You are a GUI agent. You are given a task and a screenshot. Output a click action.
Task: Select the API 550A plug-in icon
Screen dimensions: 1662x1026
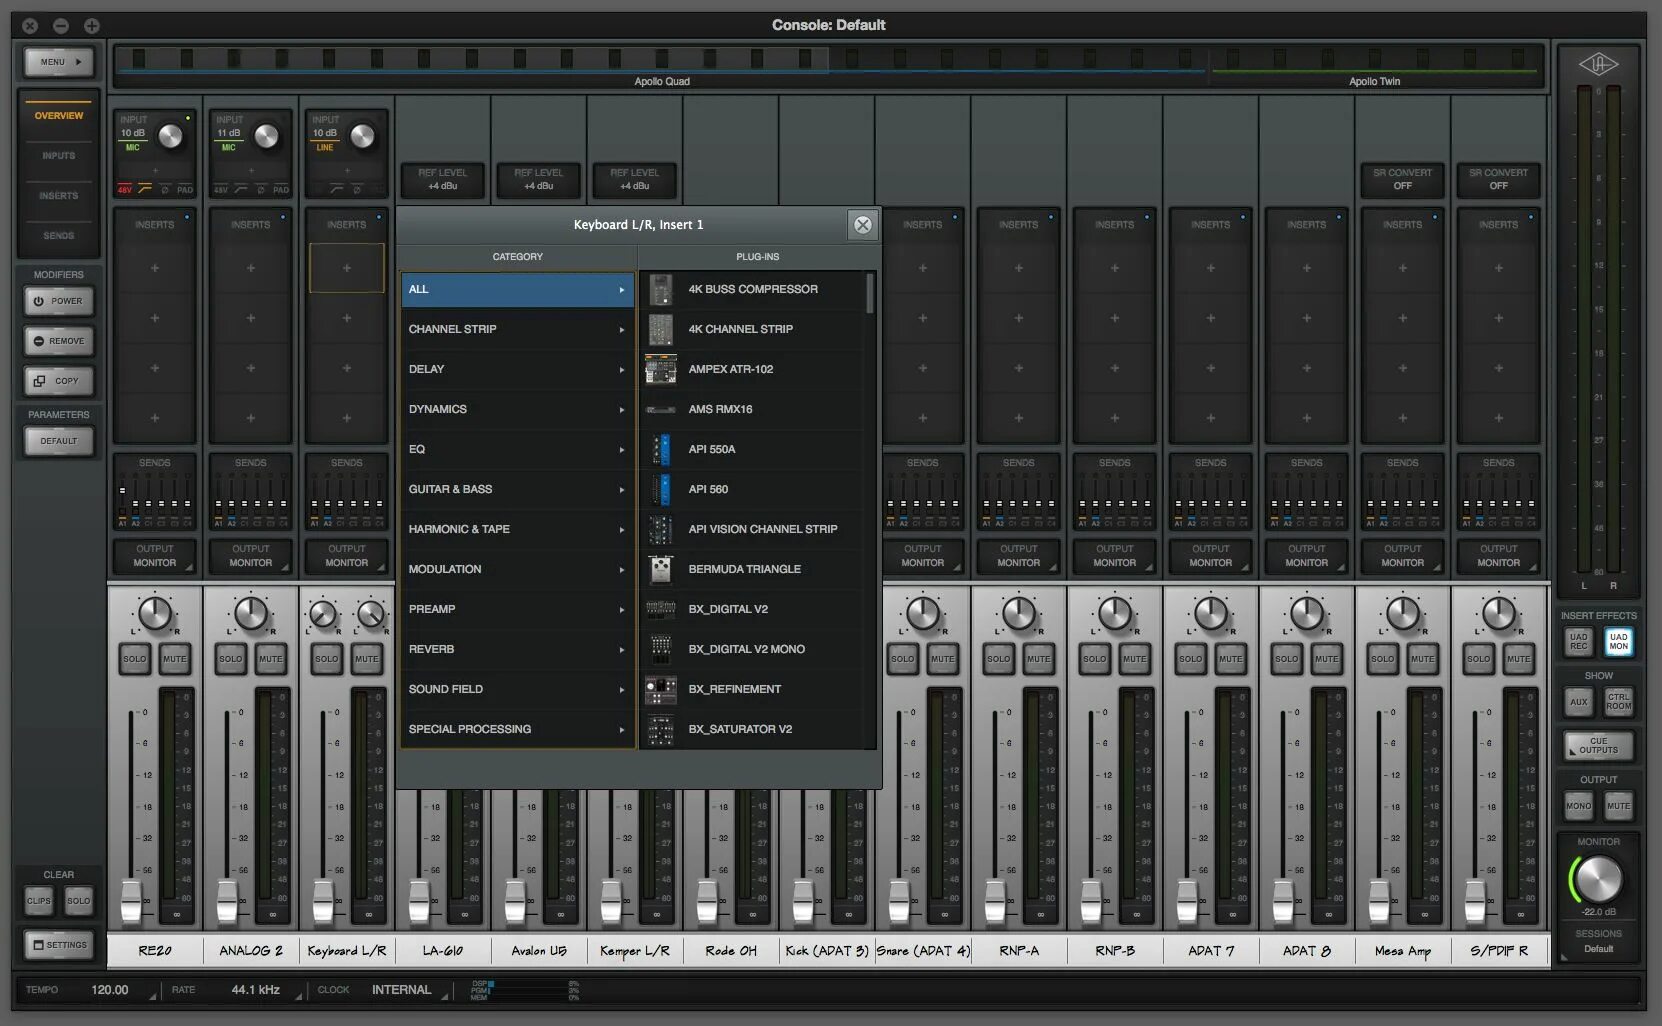(x=660, y=449)
